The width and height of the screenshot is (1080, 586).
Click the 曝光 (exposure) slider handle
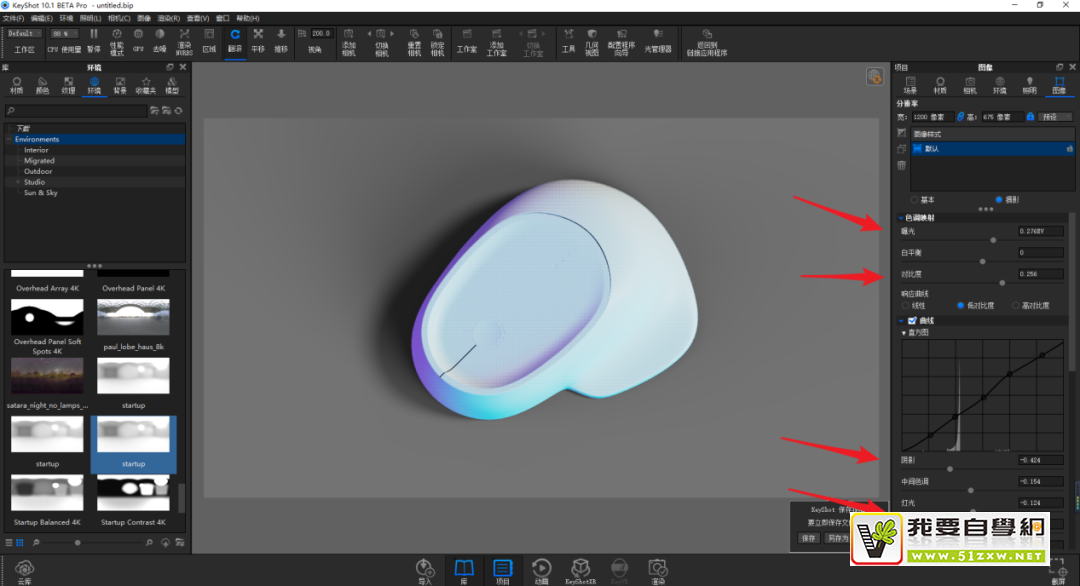click(x=993, y=240)
